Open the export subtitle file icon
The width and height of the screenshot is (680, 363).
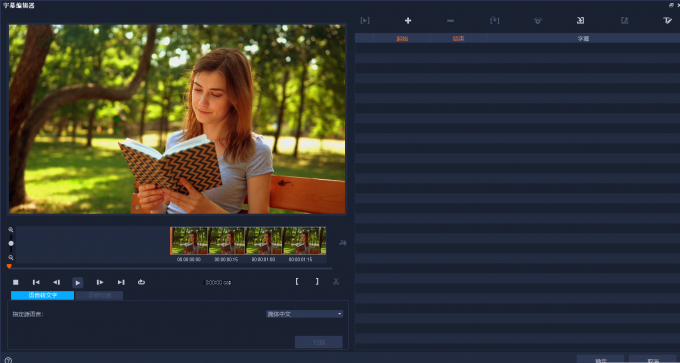coord(624,20)
